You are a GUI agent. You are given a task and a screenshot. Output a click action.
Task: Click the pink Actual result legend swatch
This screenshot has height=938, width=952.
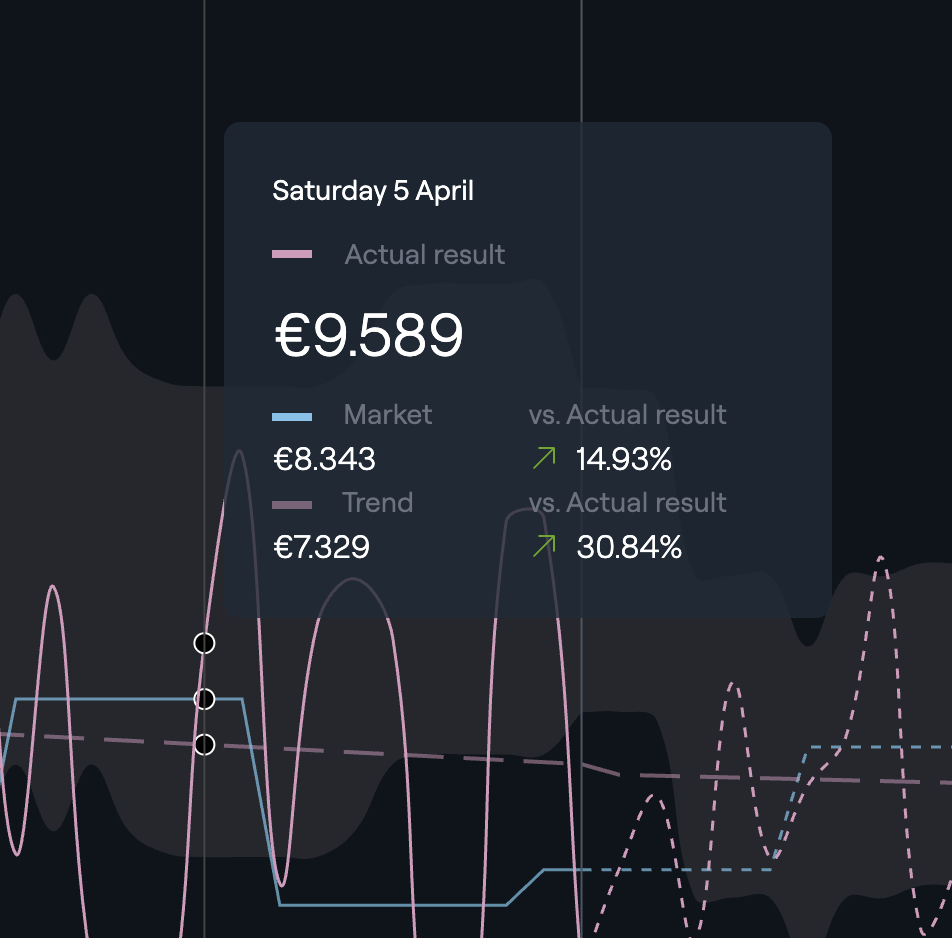click(292, 254)
